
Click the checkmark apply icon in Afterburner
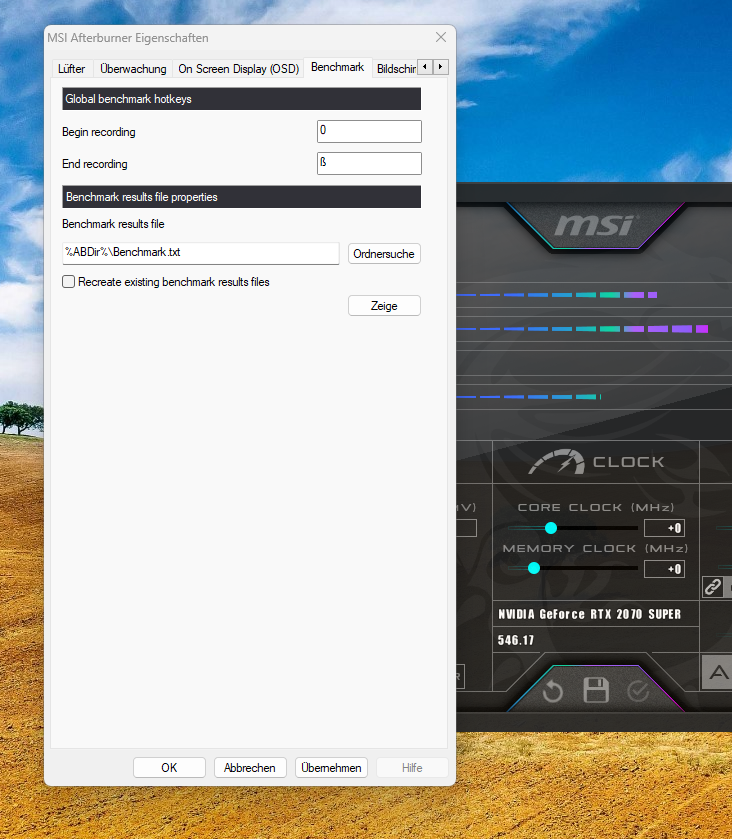[x=638, y=691]
